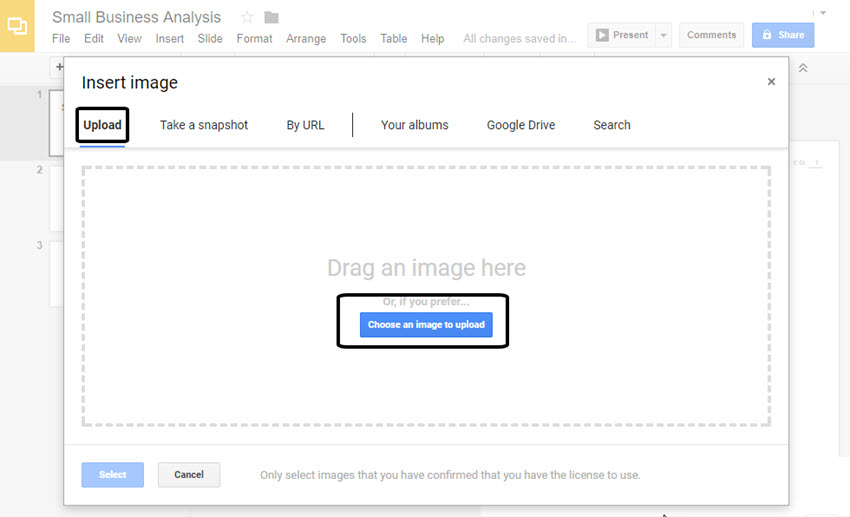Click the Small Business Analysis title
Screen dimensions: 850x517
[x=137, y=17]
